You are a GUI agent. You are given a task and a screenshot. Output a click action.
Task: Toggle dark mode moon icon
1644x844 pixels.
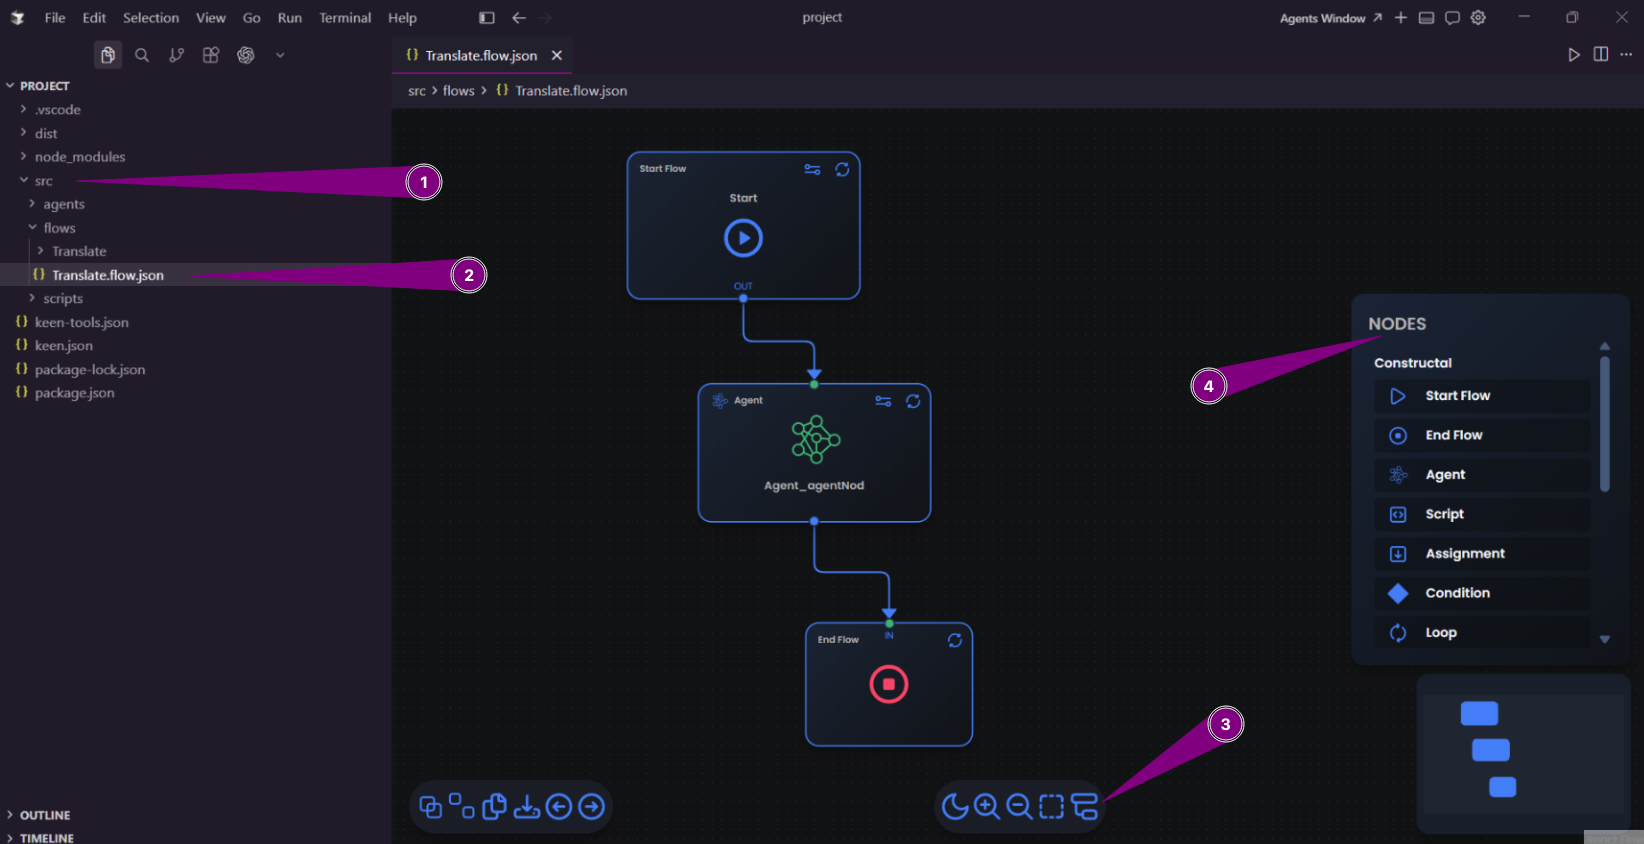pyautogui.click(x=955, y=806)
